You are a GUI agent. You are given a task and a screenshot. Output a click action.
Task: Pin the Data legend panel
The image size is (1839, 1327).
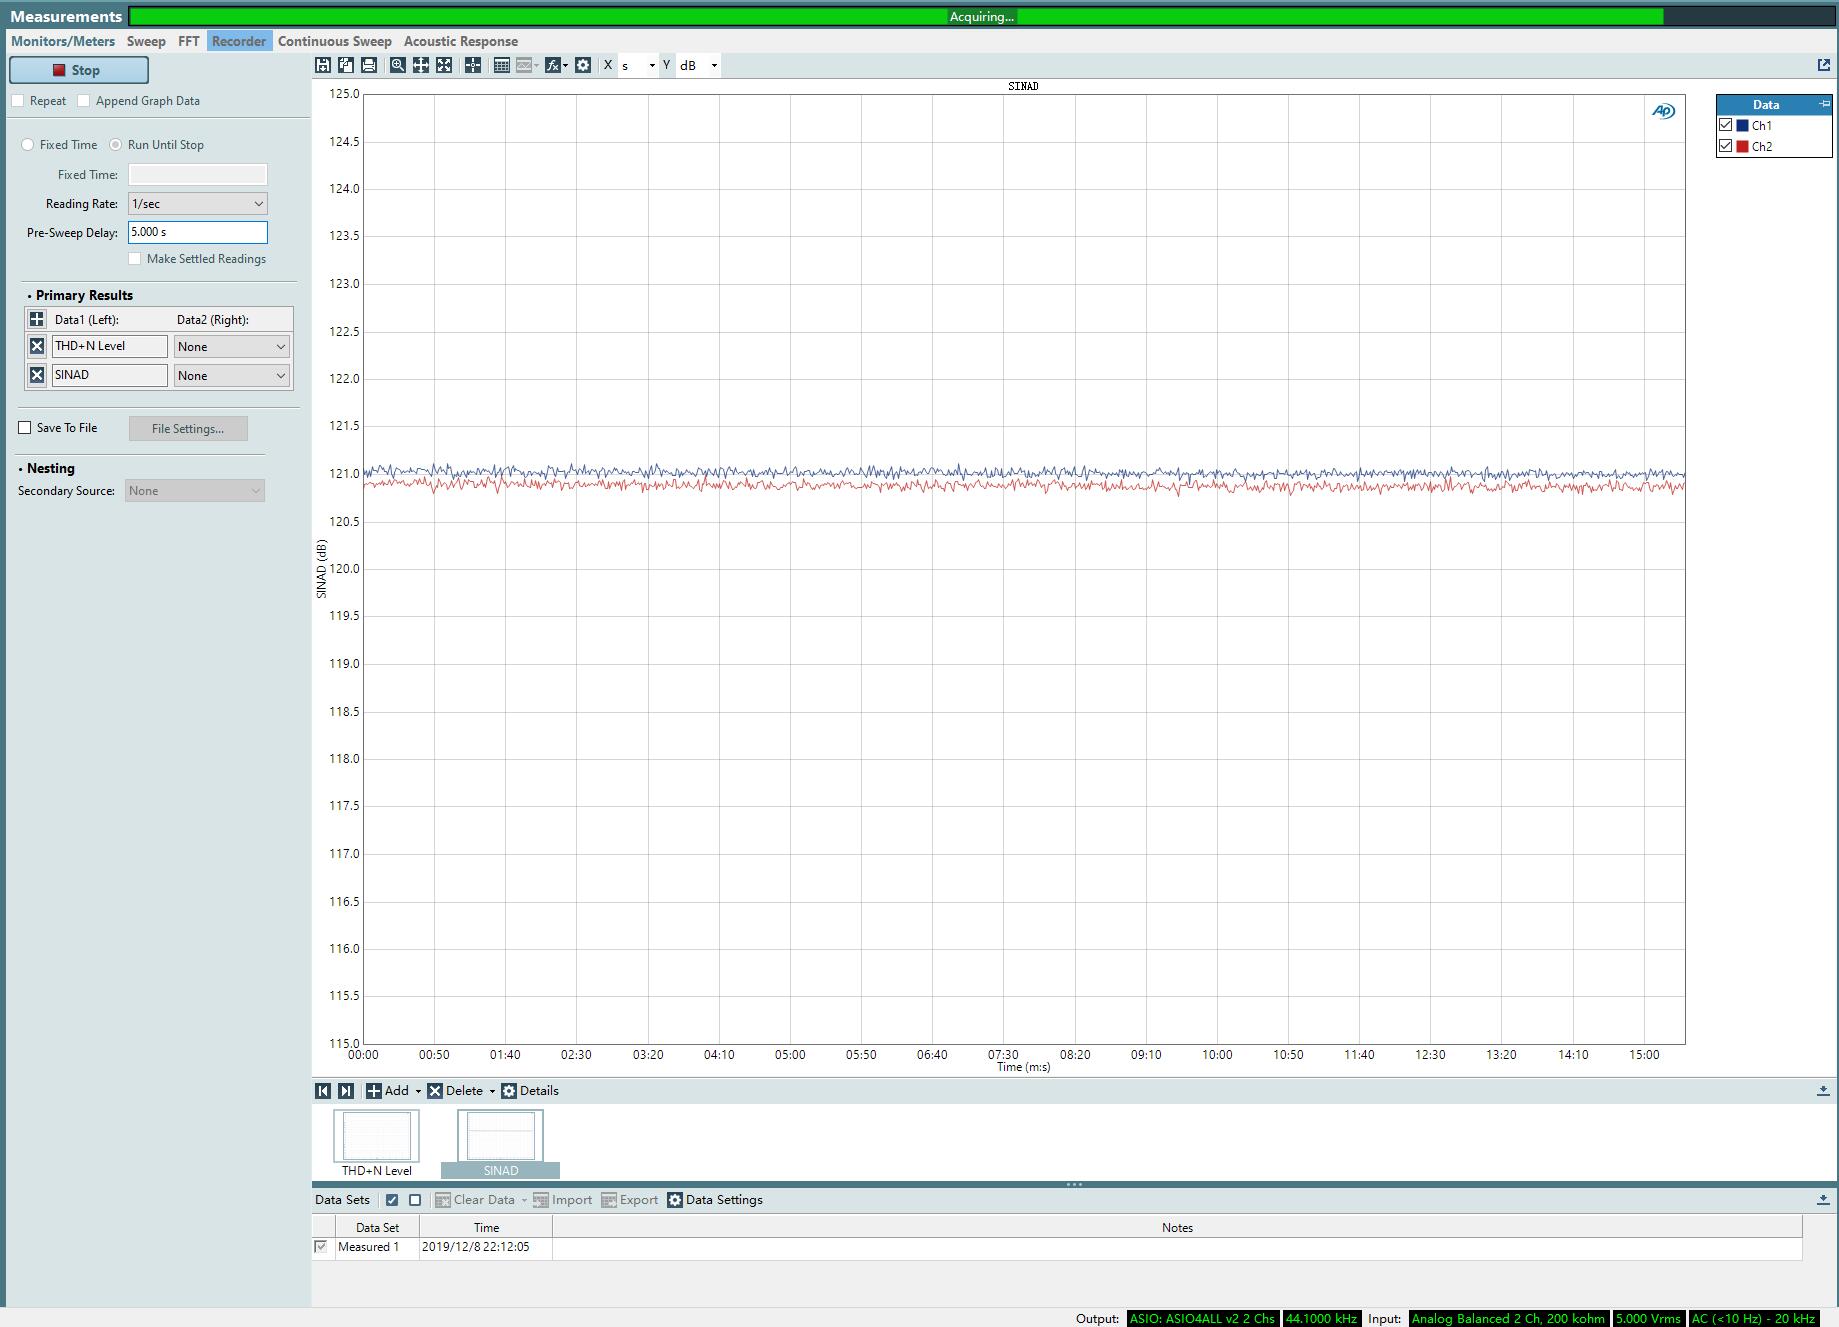(x=1824, y=104)
